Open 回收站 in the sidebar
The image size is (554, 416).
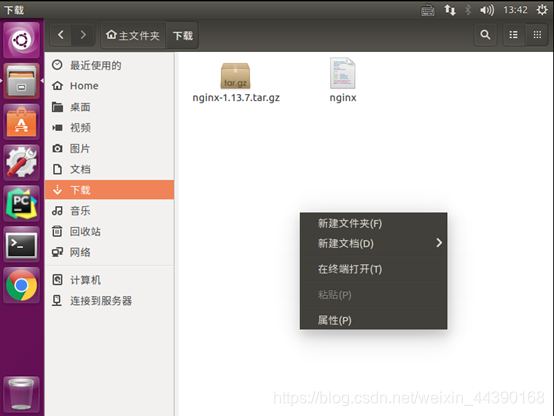pos(110,232)
